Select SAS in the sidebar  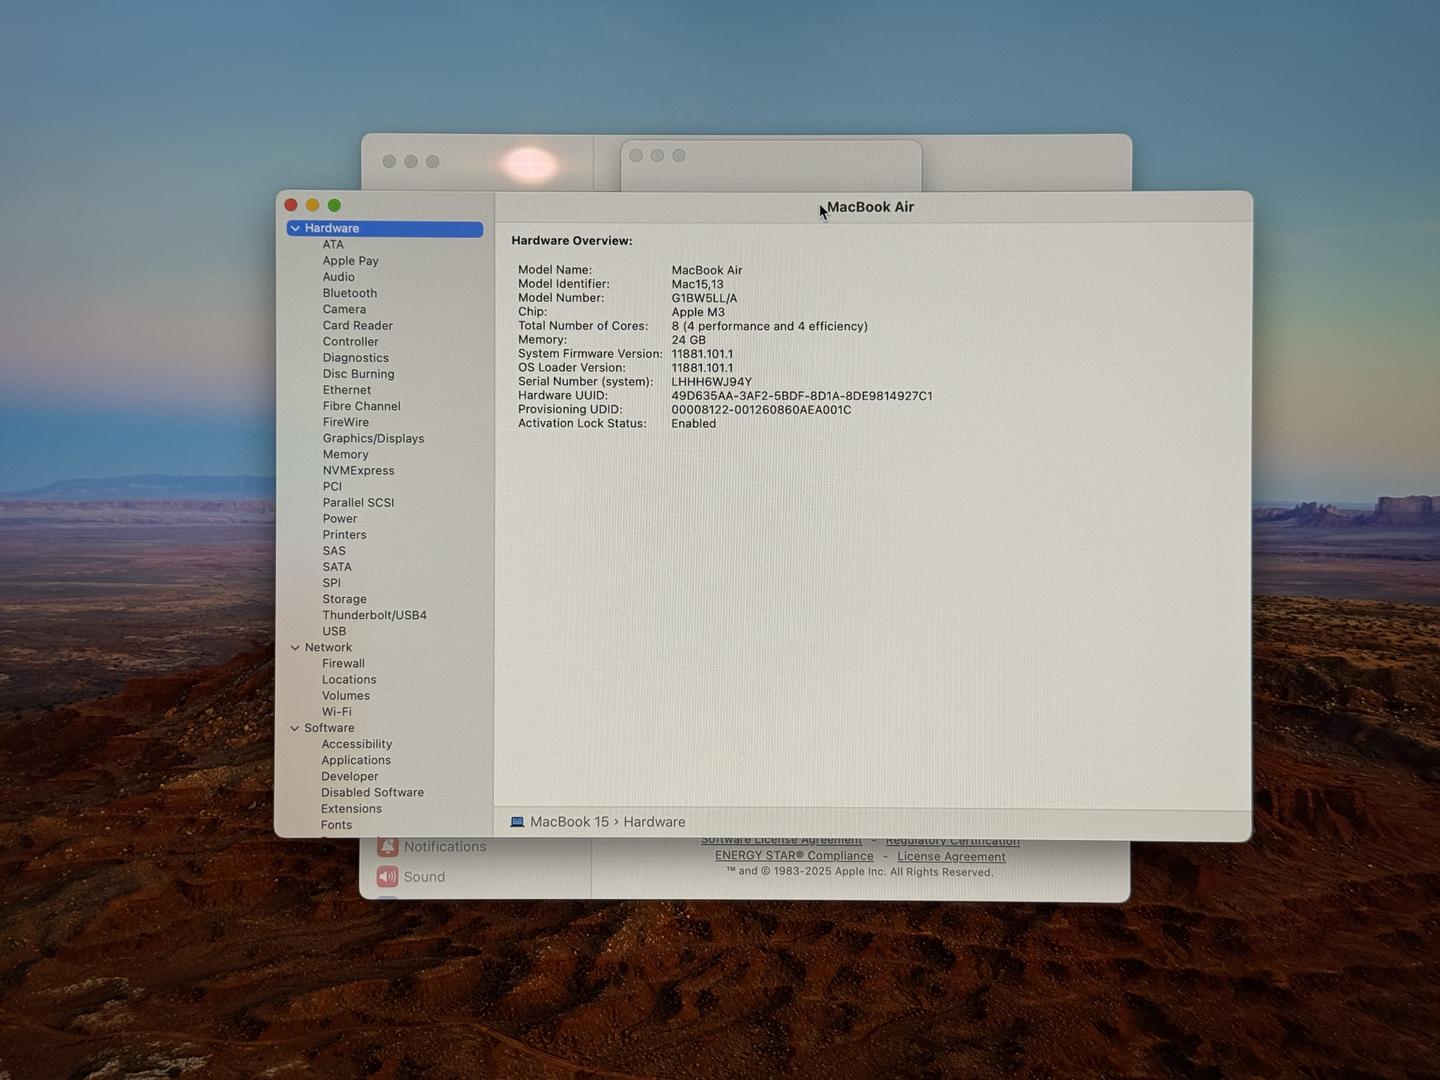(334, 551)
